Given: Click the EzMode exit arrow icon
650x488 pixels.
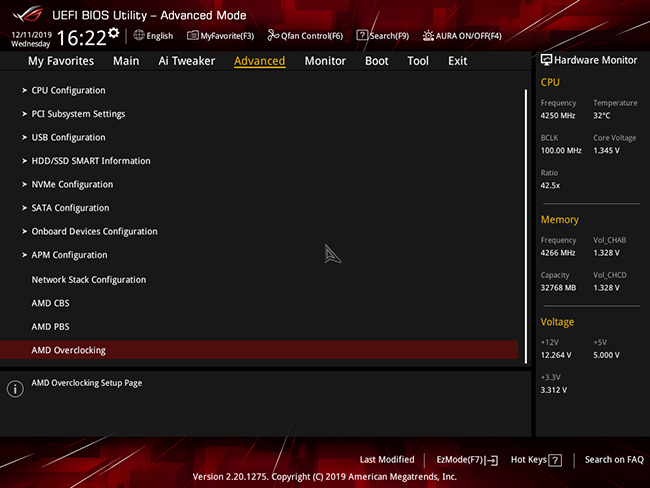Looking at the screenshot, I should [492, 460].
